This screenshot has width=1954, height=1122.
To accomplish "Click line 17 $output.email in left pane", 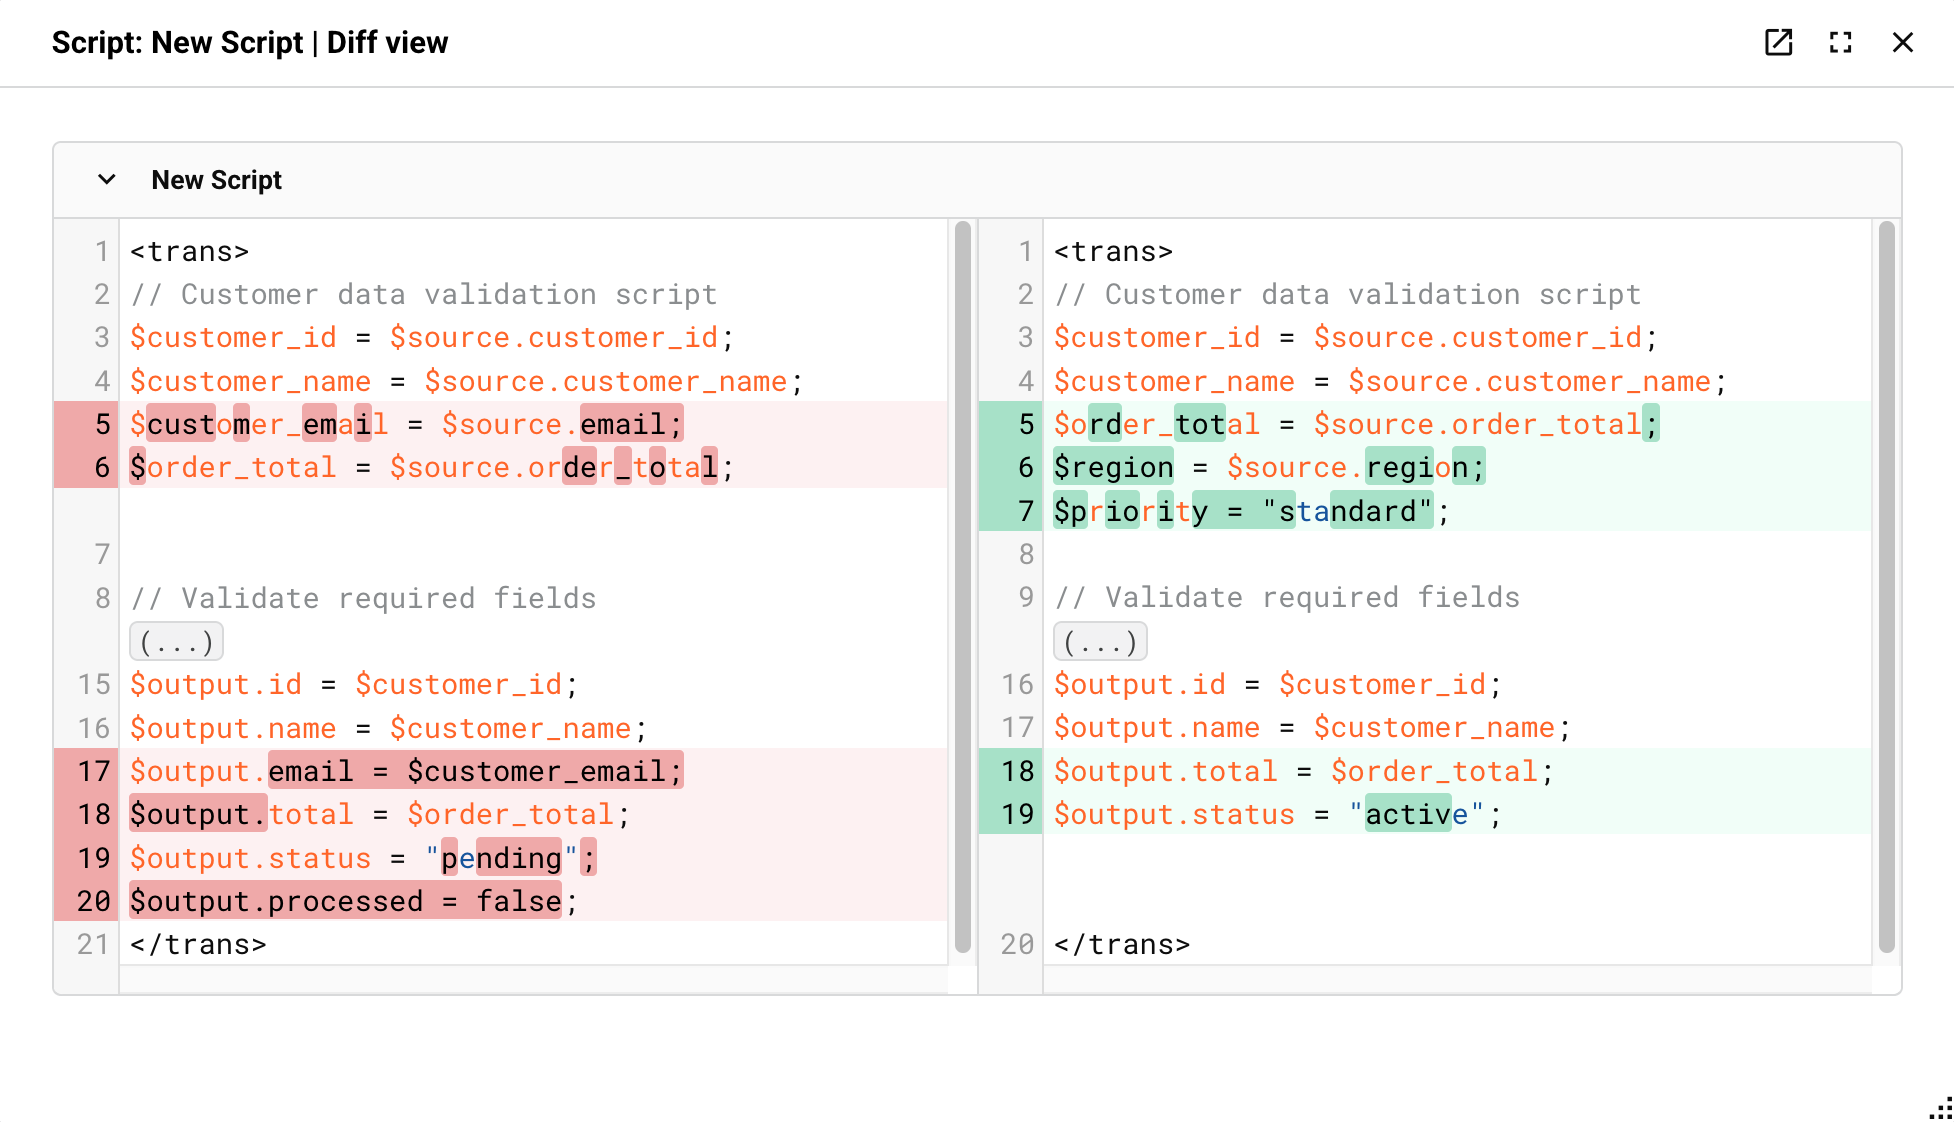I will 406,771.
